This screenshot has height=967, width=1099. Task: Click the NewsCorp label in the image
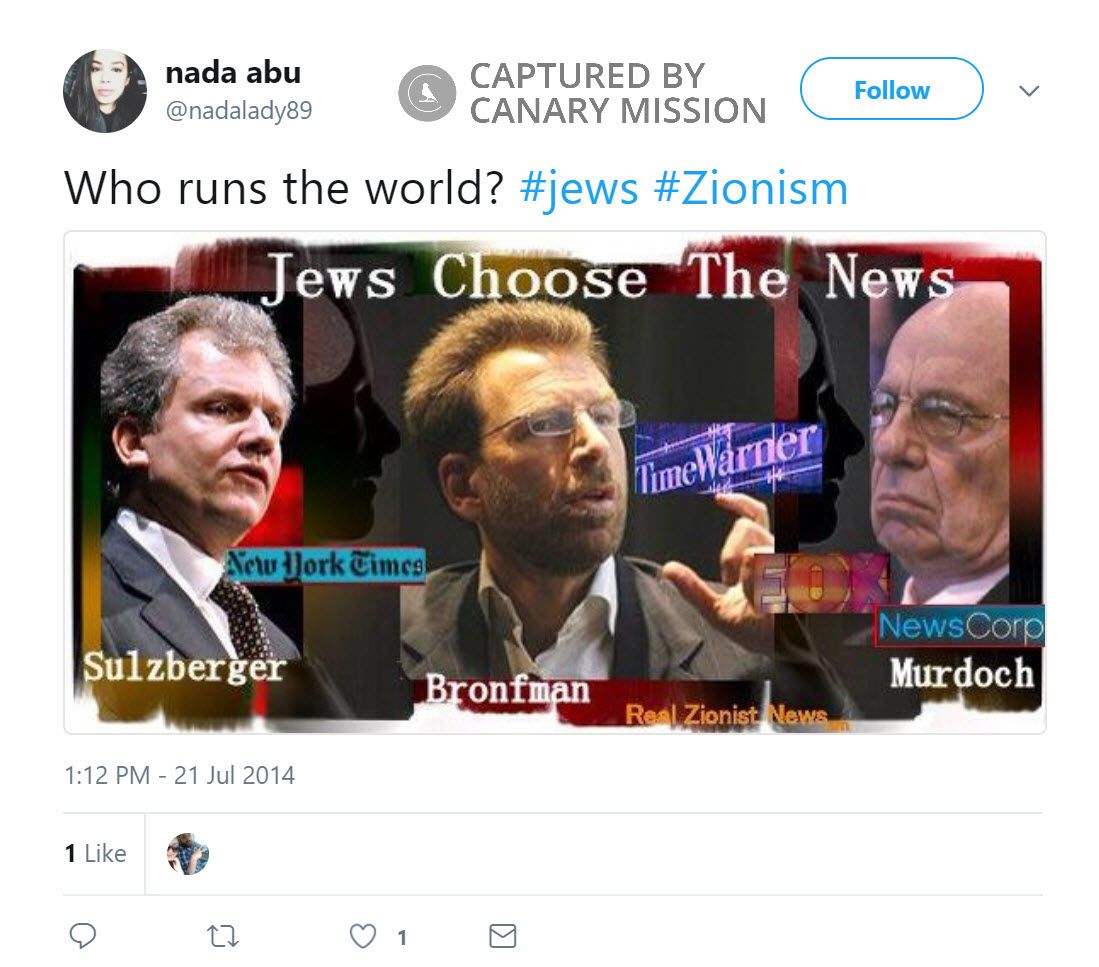(960, 626)
